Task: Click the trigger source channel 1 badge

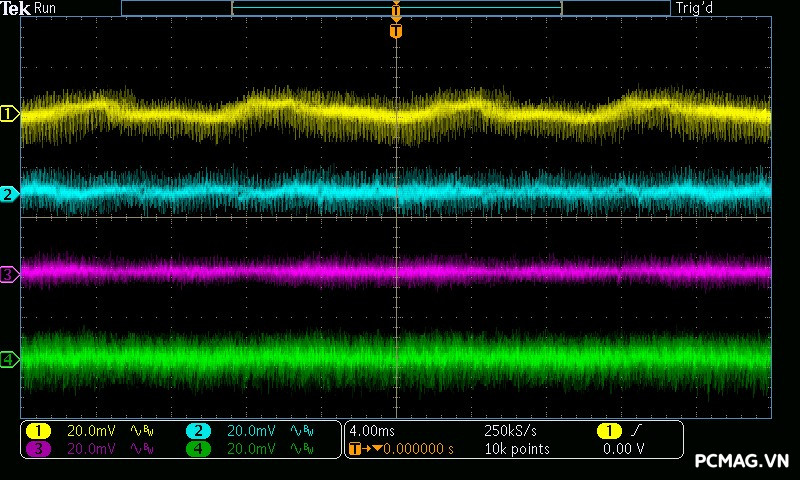Action: pyautogui.click(x=608, y=431)
